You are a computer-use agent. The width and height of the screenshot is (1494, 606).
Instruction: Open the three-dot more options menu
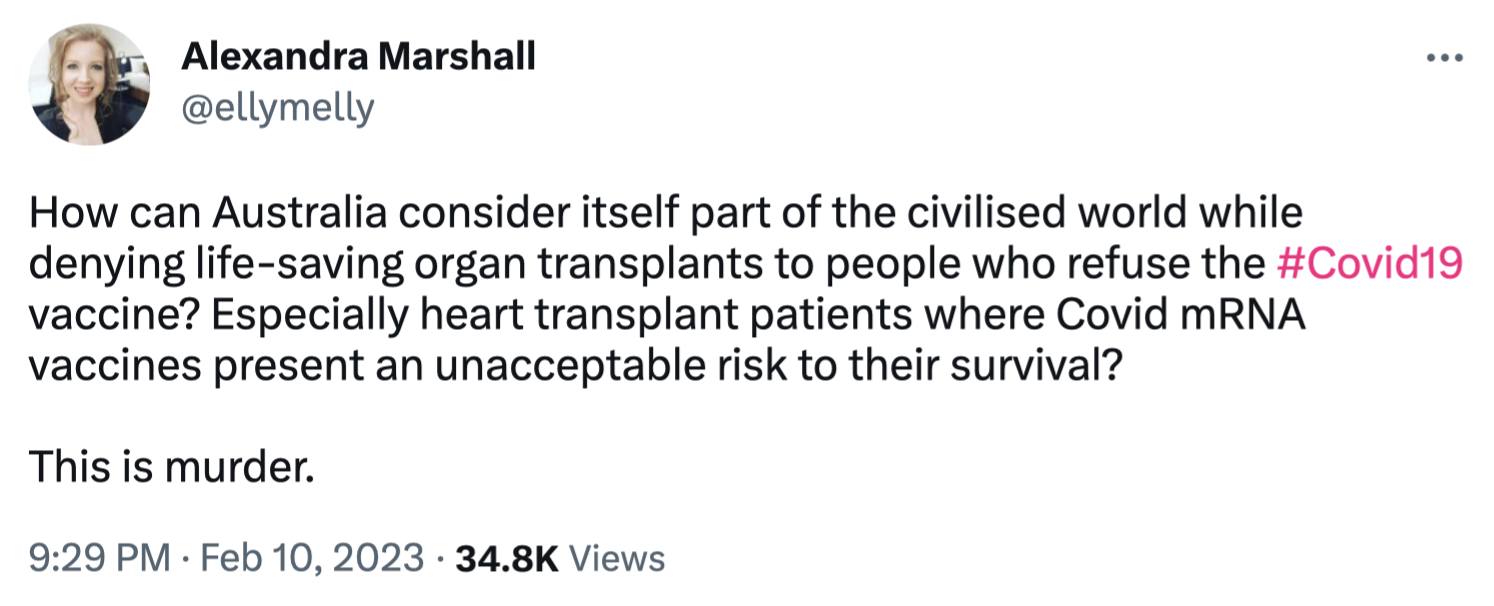pos(1445,58)
